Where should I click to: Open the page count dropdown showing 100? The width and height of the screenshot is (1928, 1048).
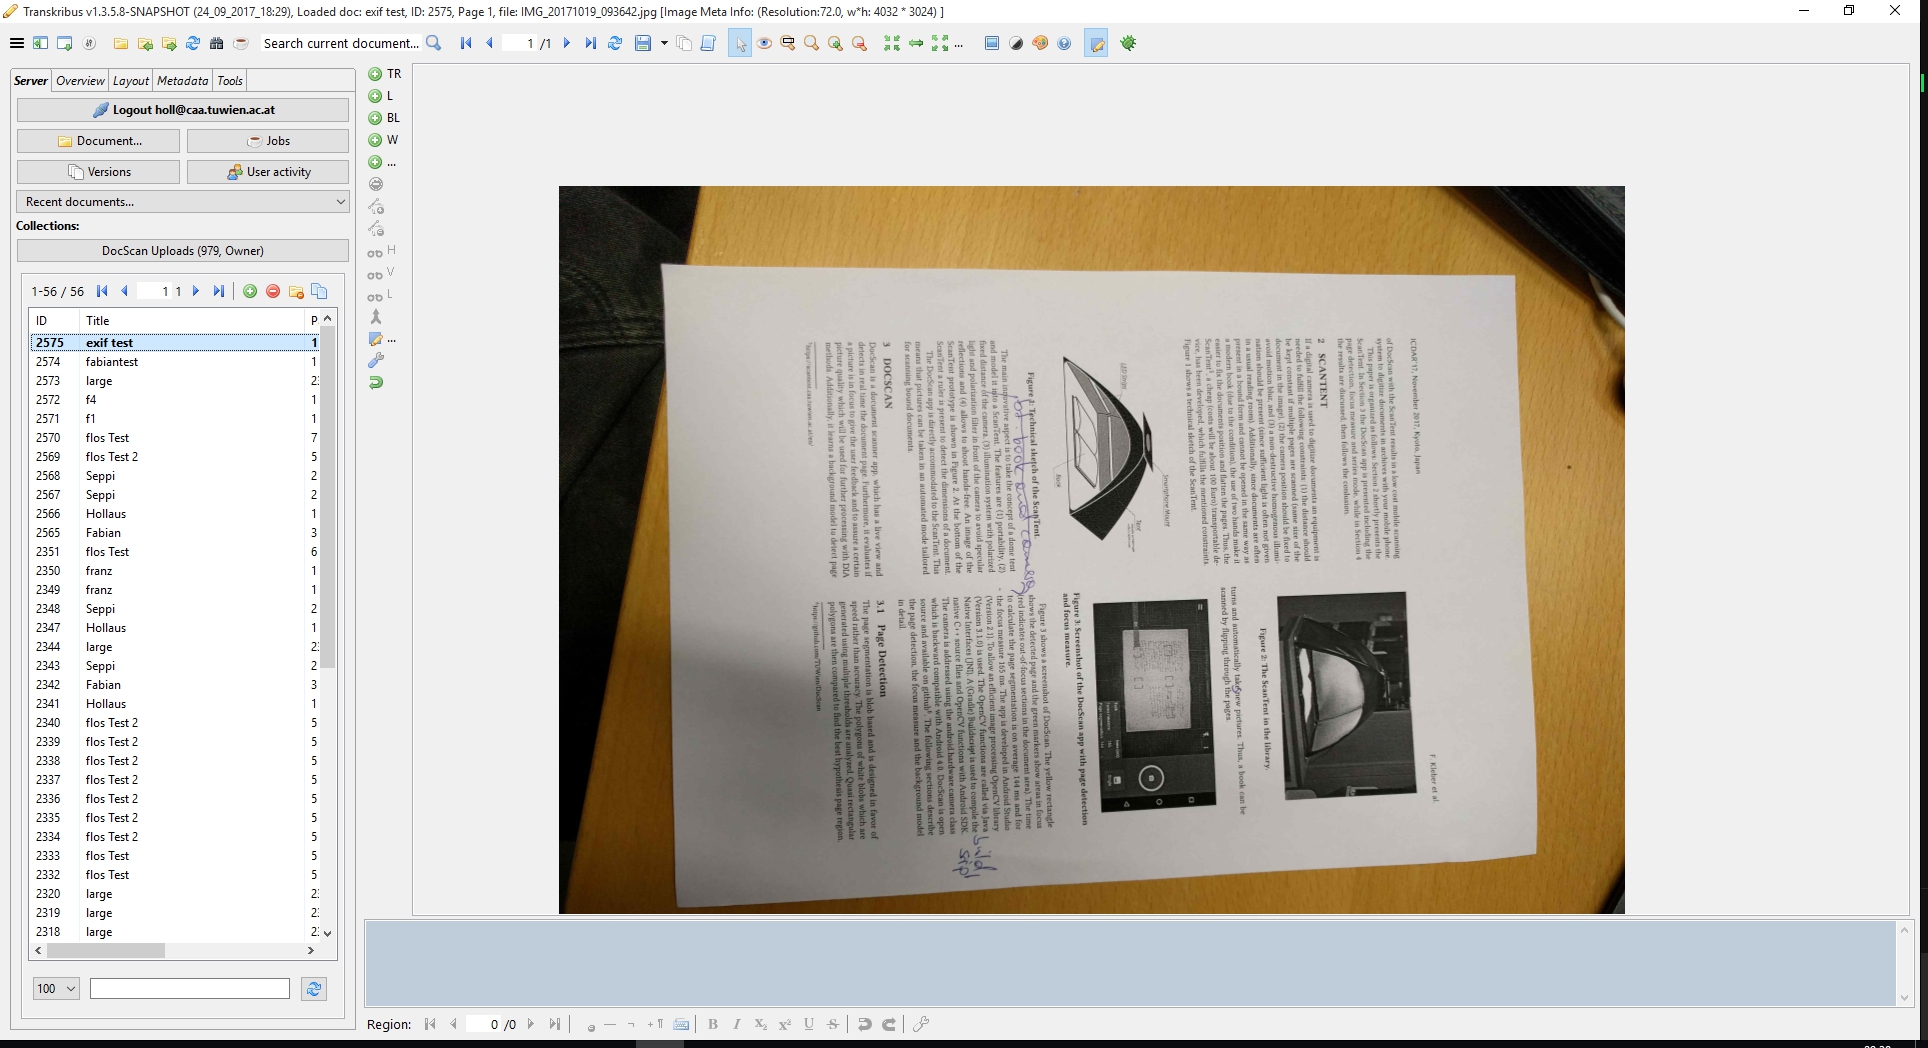pyautogui.click(x=55, y=988)
